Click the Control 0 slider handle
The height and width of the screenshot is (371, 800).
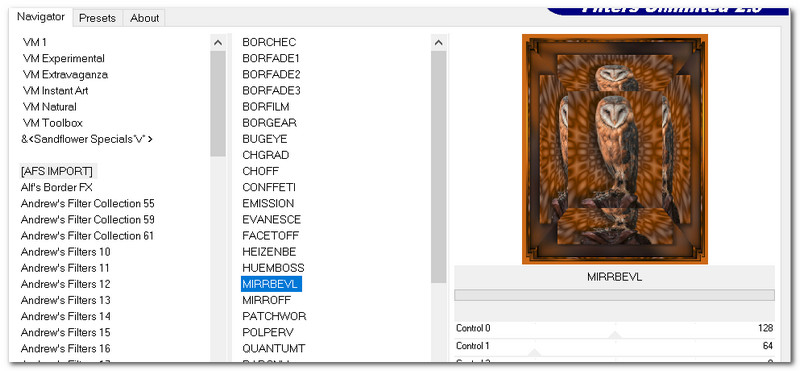[x=615, y=335]
